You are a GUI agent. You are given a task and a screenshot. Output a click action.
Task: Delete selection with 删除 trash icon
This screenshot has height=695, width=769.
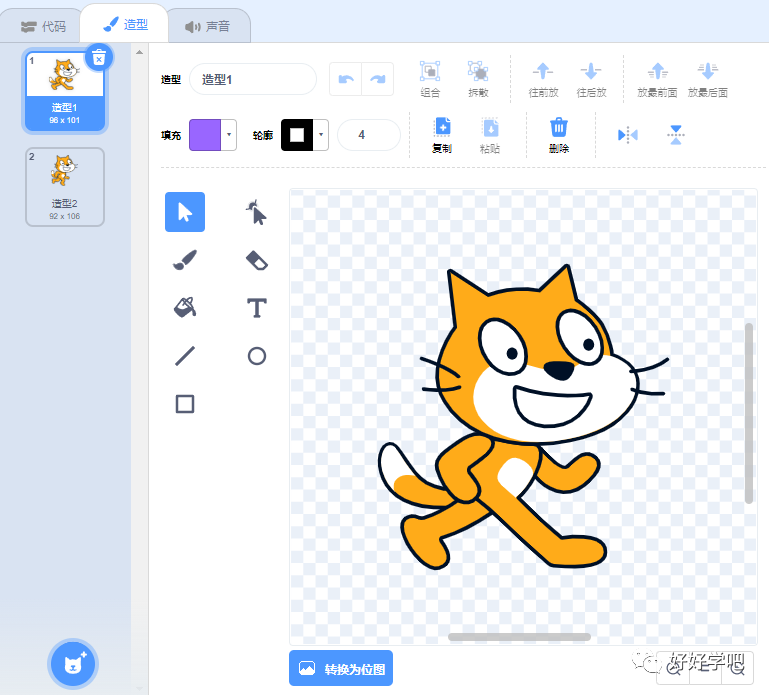click(559, 135)
